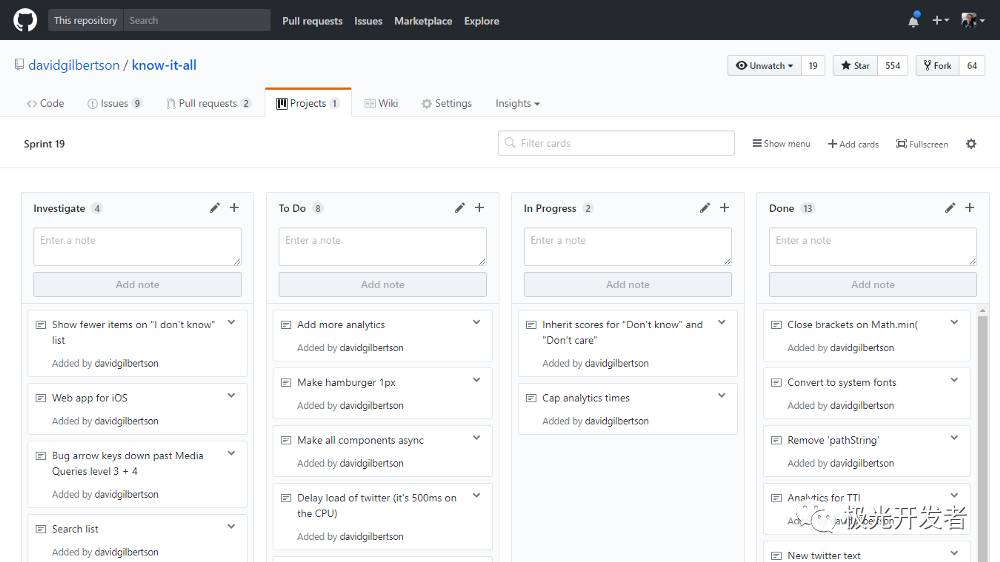The height and width of the screenshot is (562, 1000).
Task: Add a card to Done column
Action: click(970, 208)
